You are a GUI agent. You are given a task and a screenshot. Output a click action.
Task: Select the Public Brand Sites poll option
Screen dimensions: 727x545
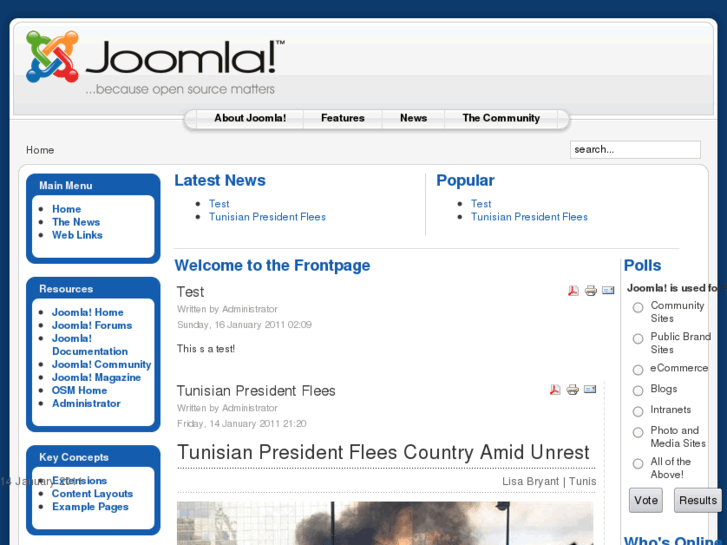pos(638,339)
